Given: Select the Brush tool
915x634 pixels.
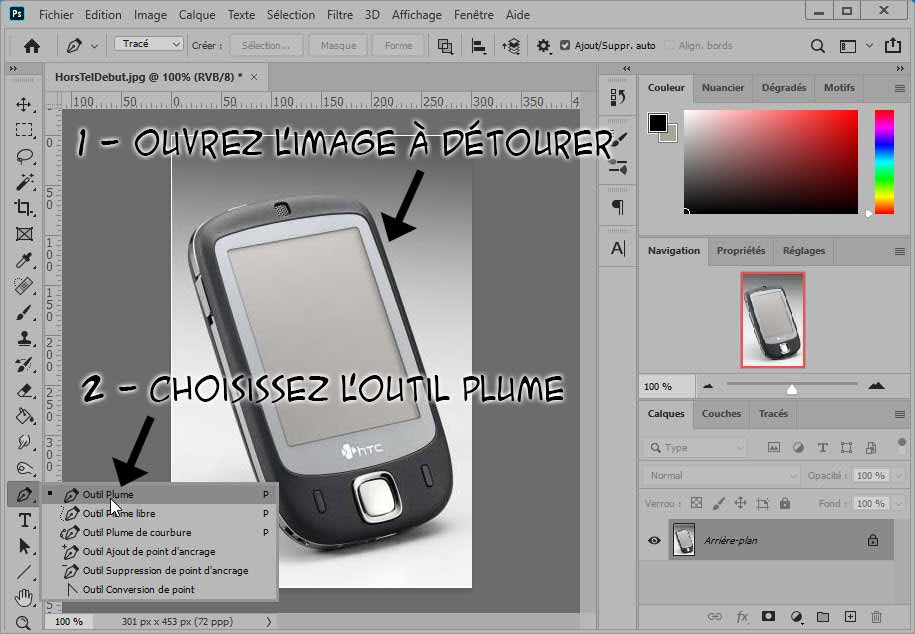Looking at the screenshot, I should pos(24,312).
